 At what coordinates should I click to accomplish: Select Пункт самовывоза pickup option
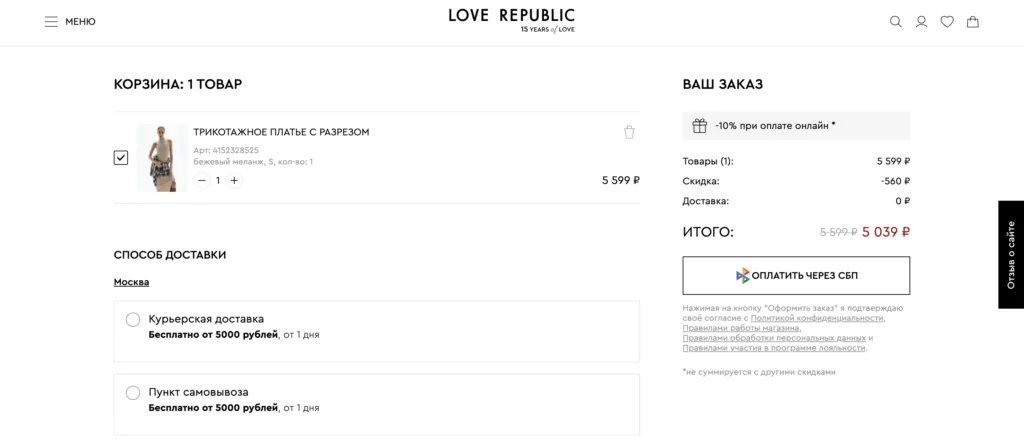(x=133, y=393)
